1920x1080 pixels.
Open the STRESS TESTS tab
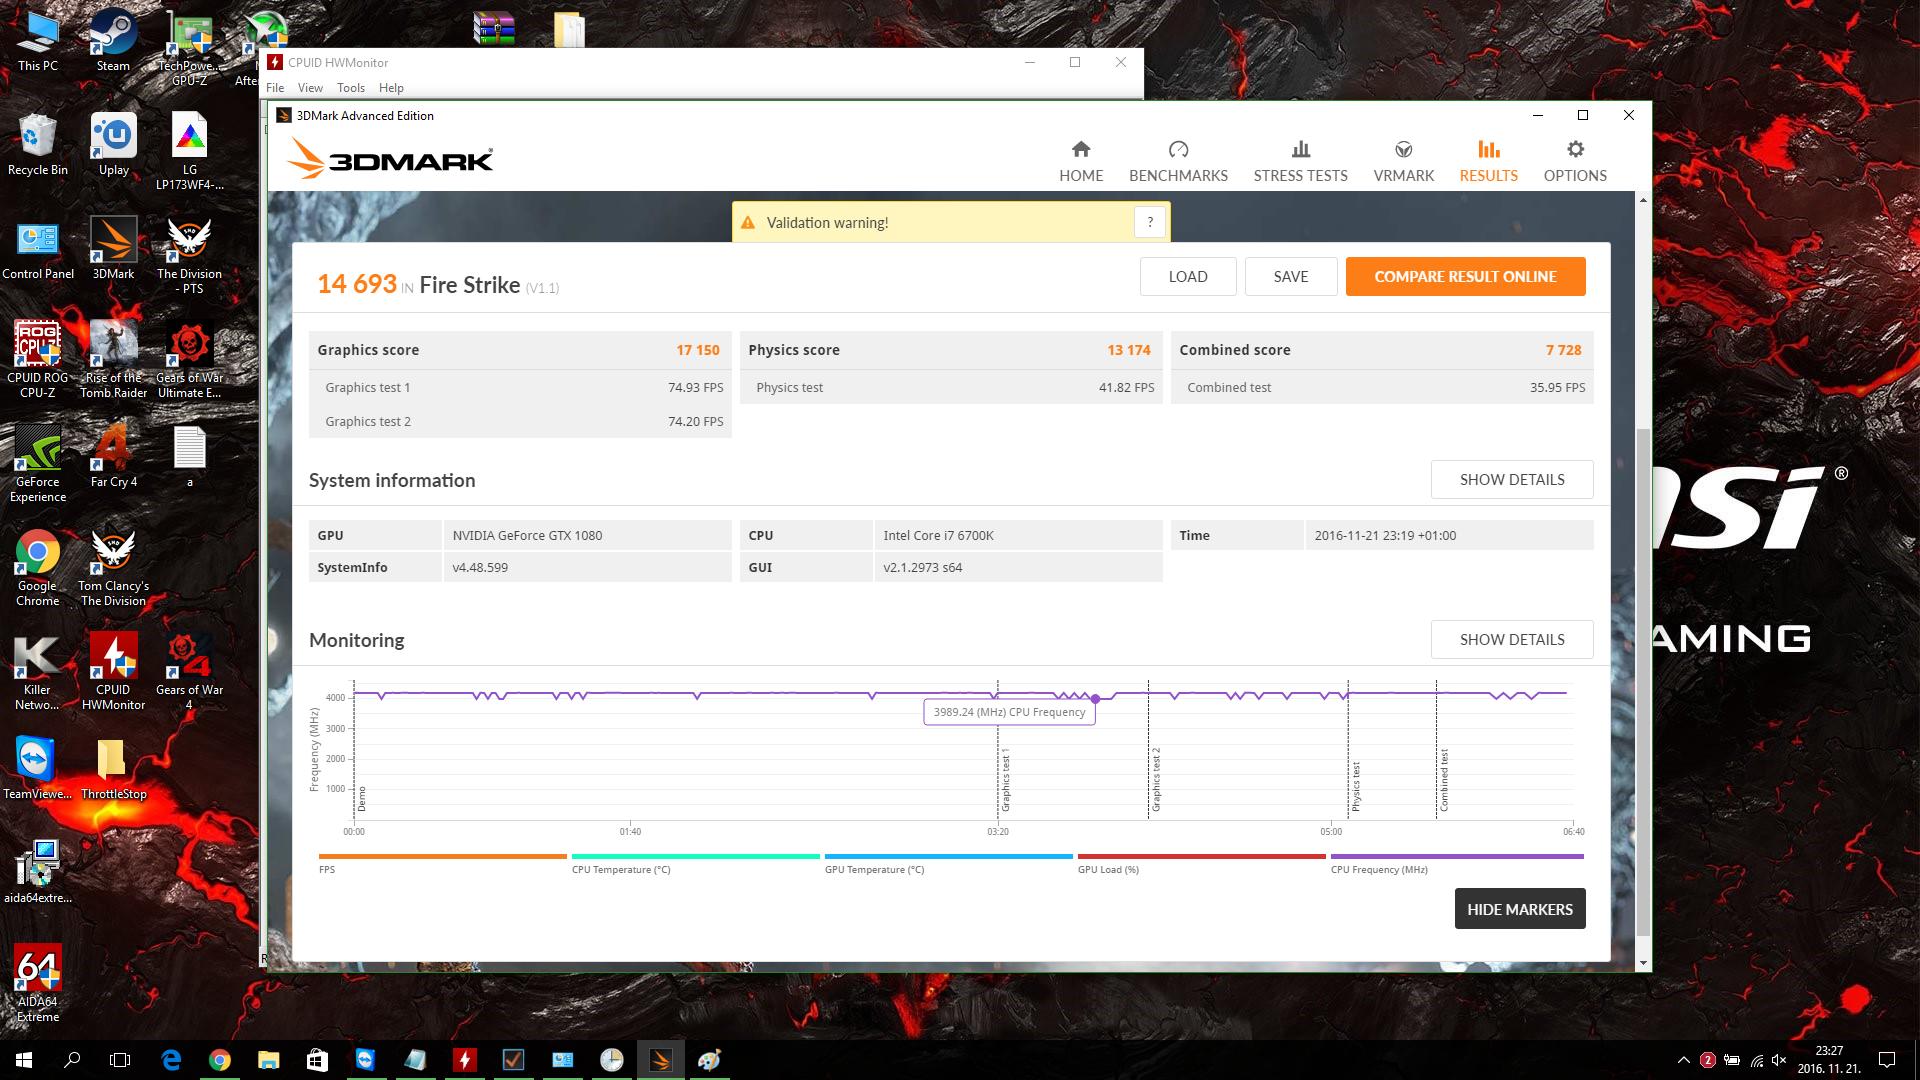[1300, 161]
